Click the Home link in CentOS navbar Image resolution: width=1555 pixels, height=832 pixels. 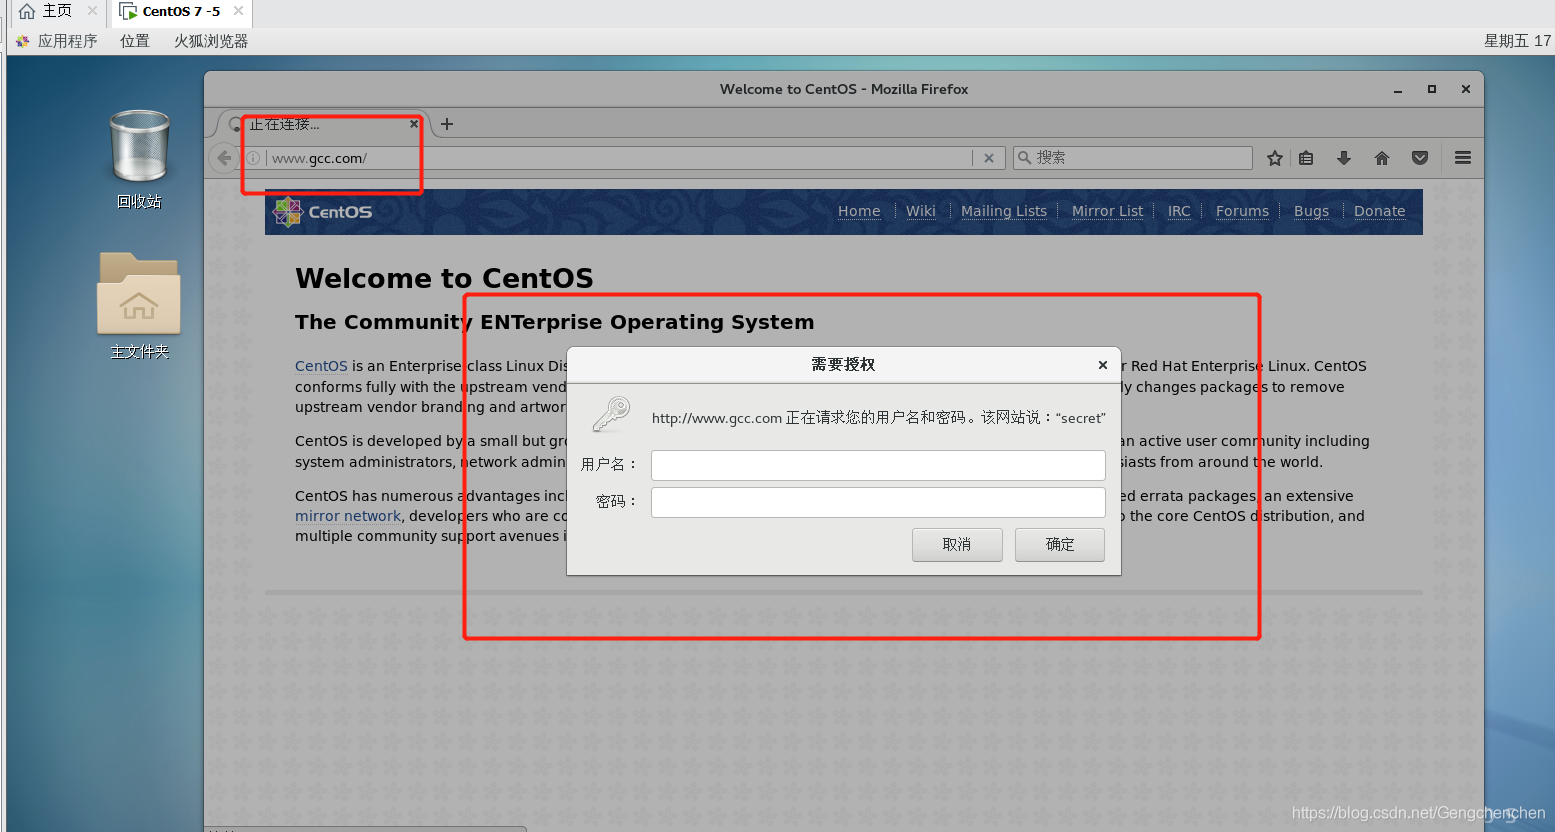click(859, 211)
